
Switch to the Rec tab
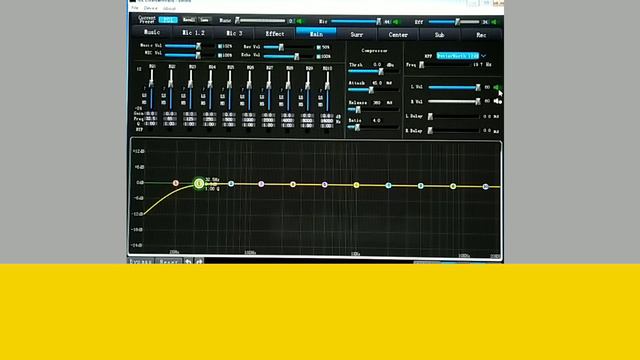point(481,35)
